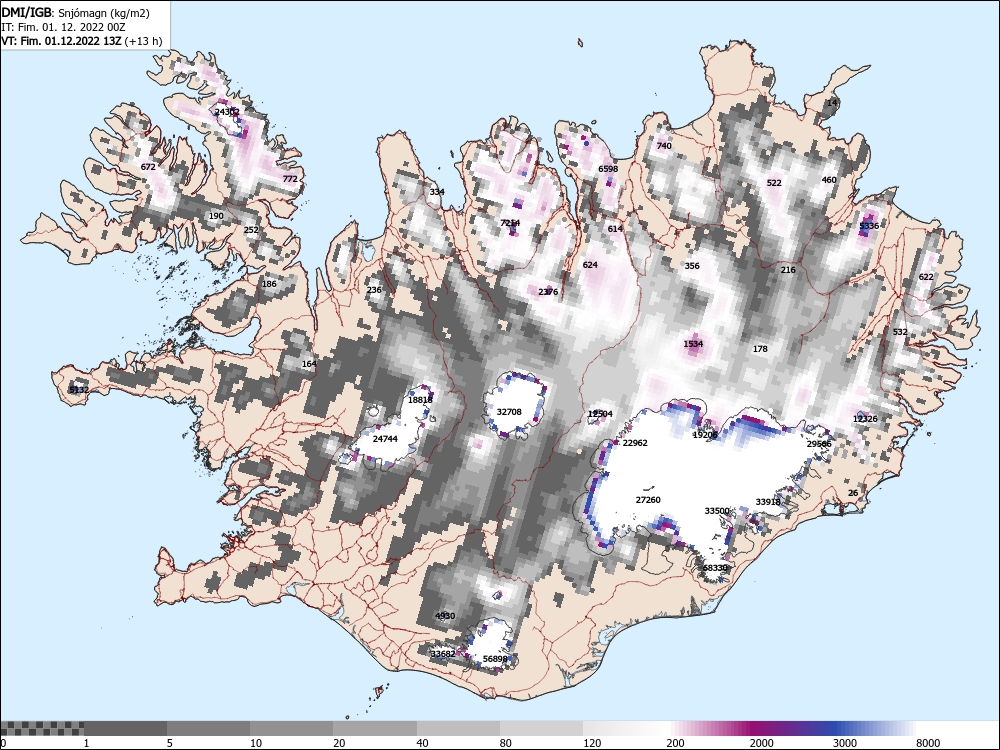The width and height of the screenshot is (1000, 750).
Task: Select the 216 value label
Action: 788,269
